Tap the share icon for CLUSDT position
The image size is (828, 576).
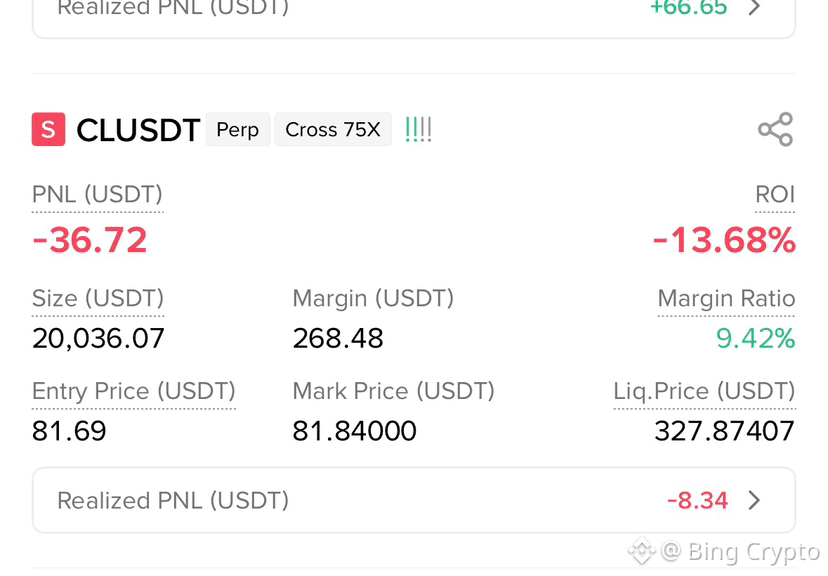tap(775, 129)
